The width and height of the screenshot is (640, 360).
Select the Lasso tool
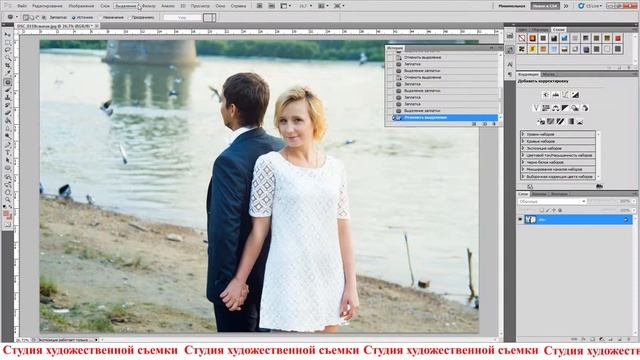(x=8, y=51)
